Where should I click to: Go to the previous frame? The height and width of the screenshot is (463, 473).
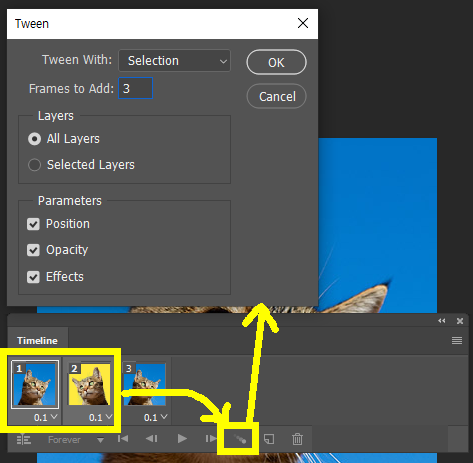[152, 439]
